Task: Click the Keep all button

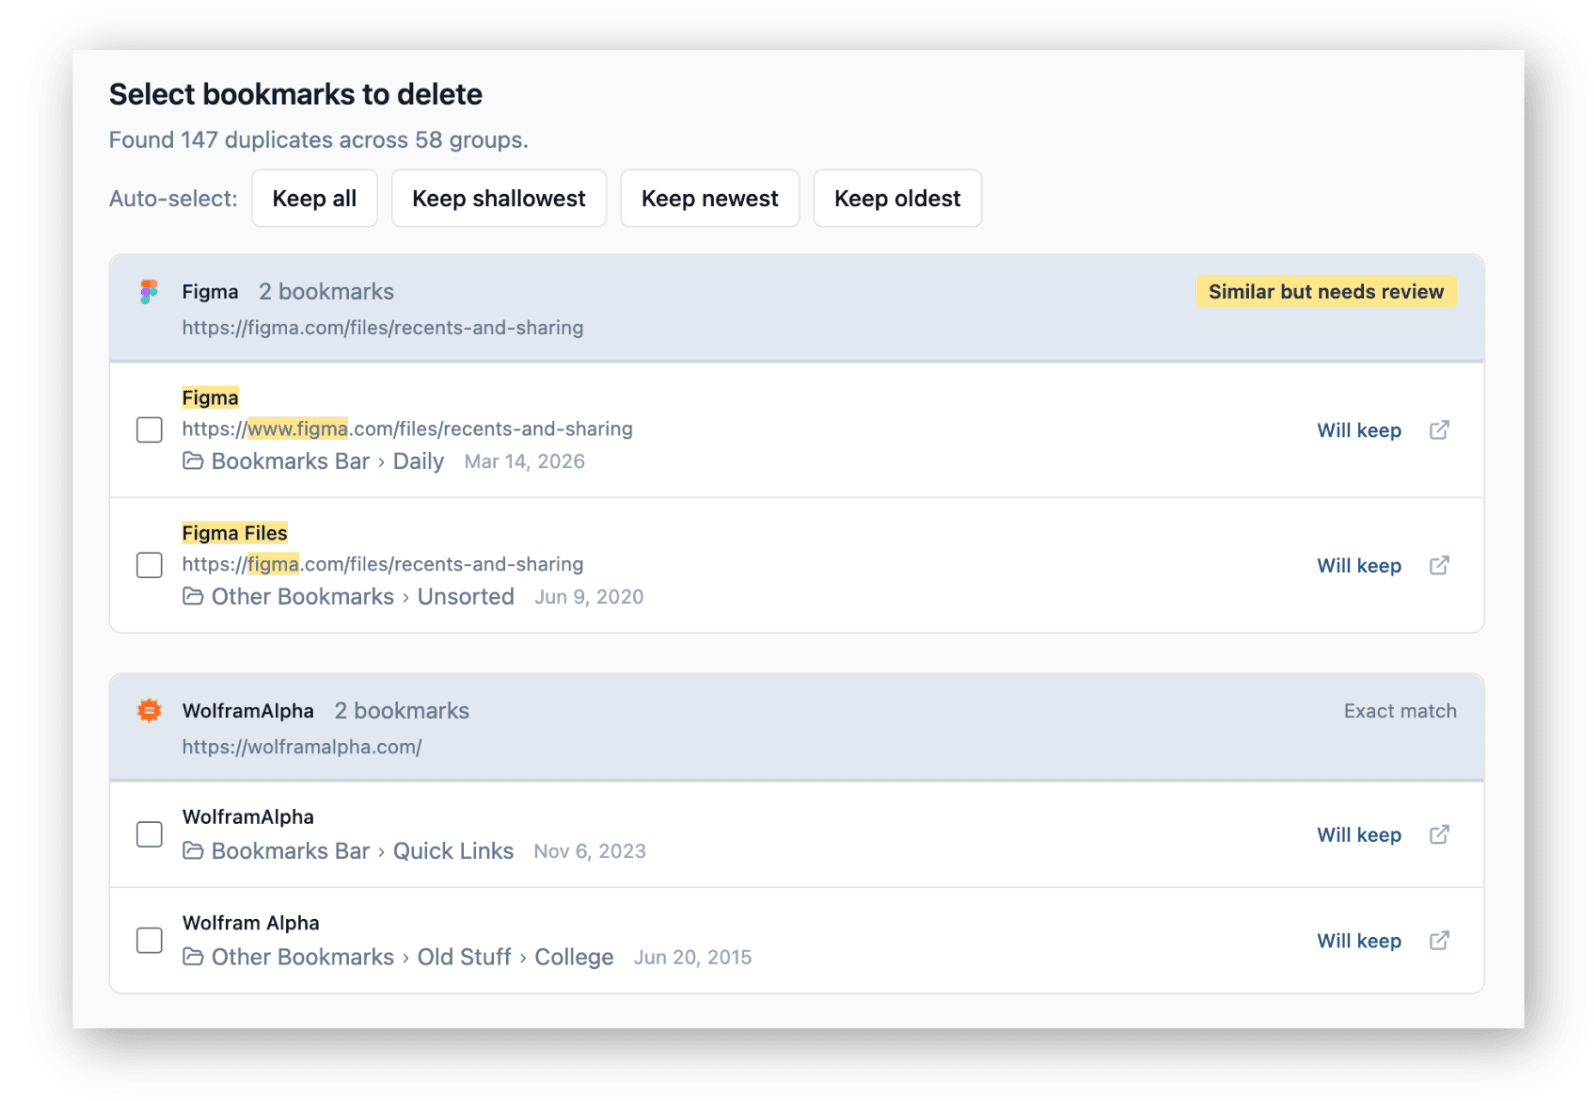Action: (x=314, y=198)
